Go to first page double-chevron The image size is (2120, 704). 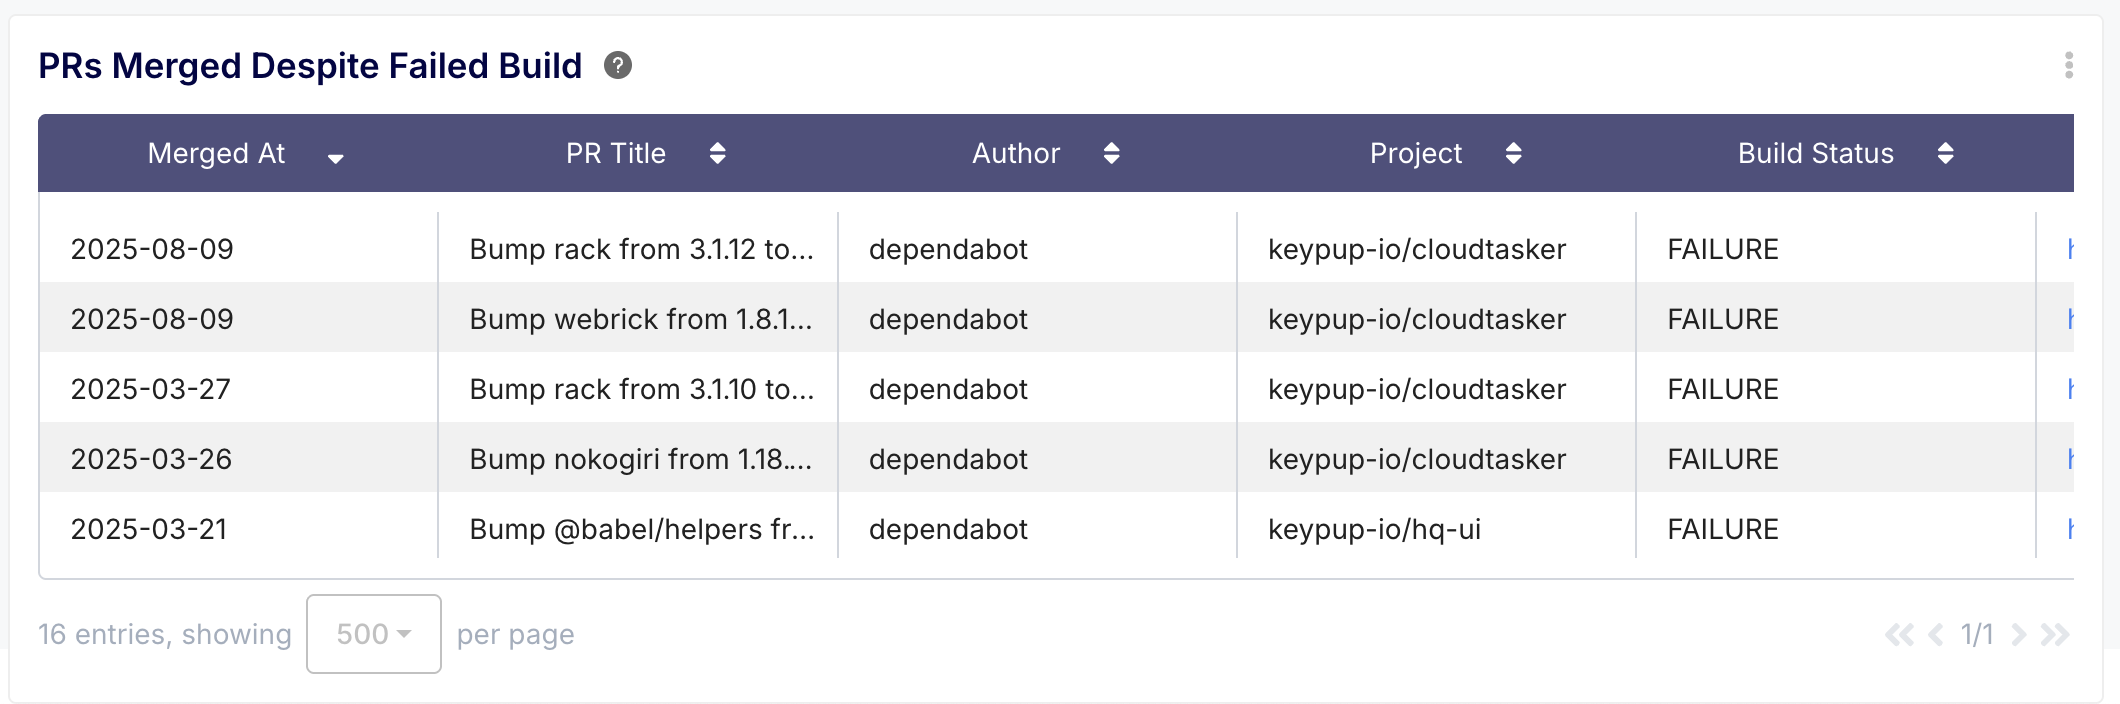tap(1898, 635)
